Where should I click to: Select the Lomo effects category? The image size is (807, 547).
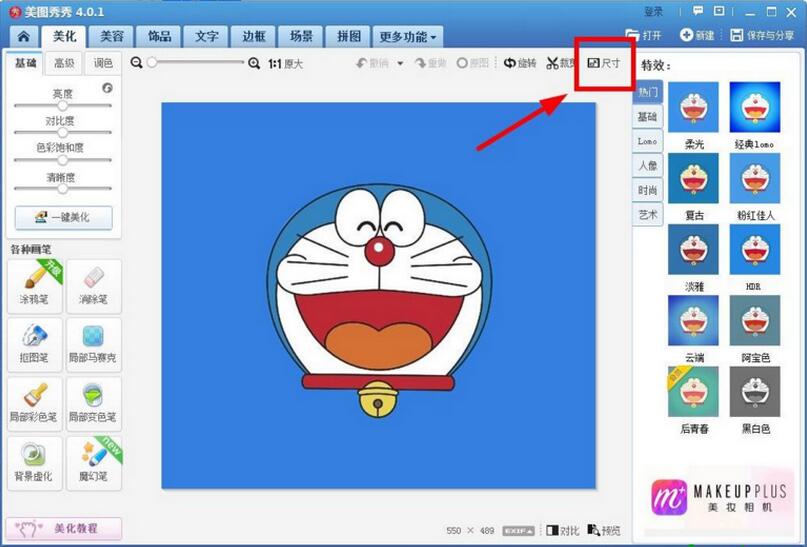click(647, 141)
